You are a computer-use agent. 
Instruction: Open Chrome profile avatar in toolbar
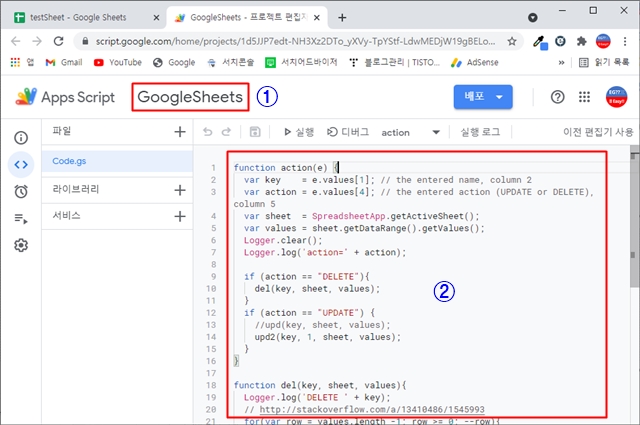[603, 41]
